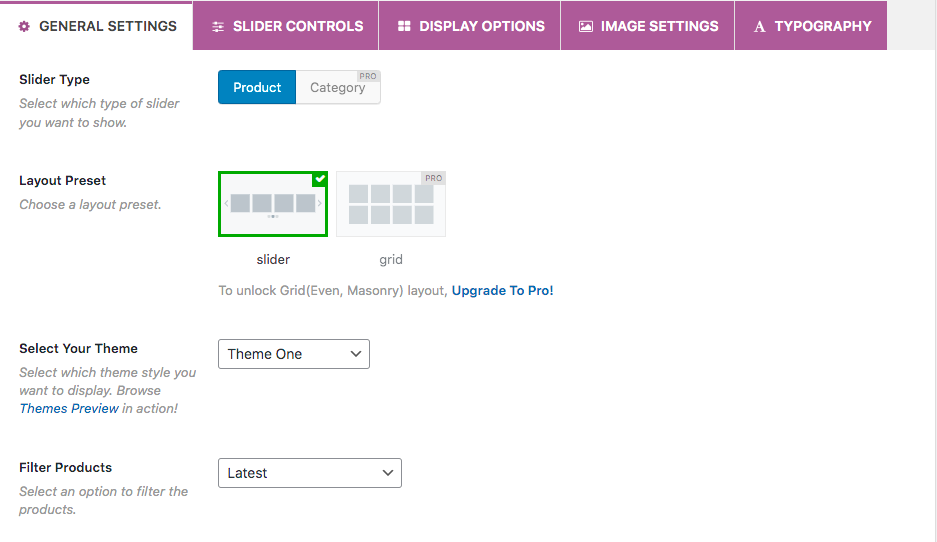This screenshot has width=937, height=542.
Task: Select Product slider type
Action: pos(257,87)
